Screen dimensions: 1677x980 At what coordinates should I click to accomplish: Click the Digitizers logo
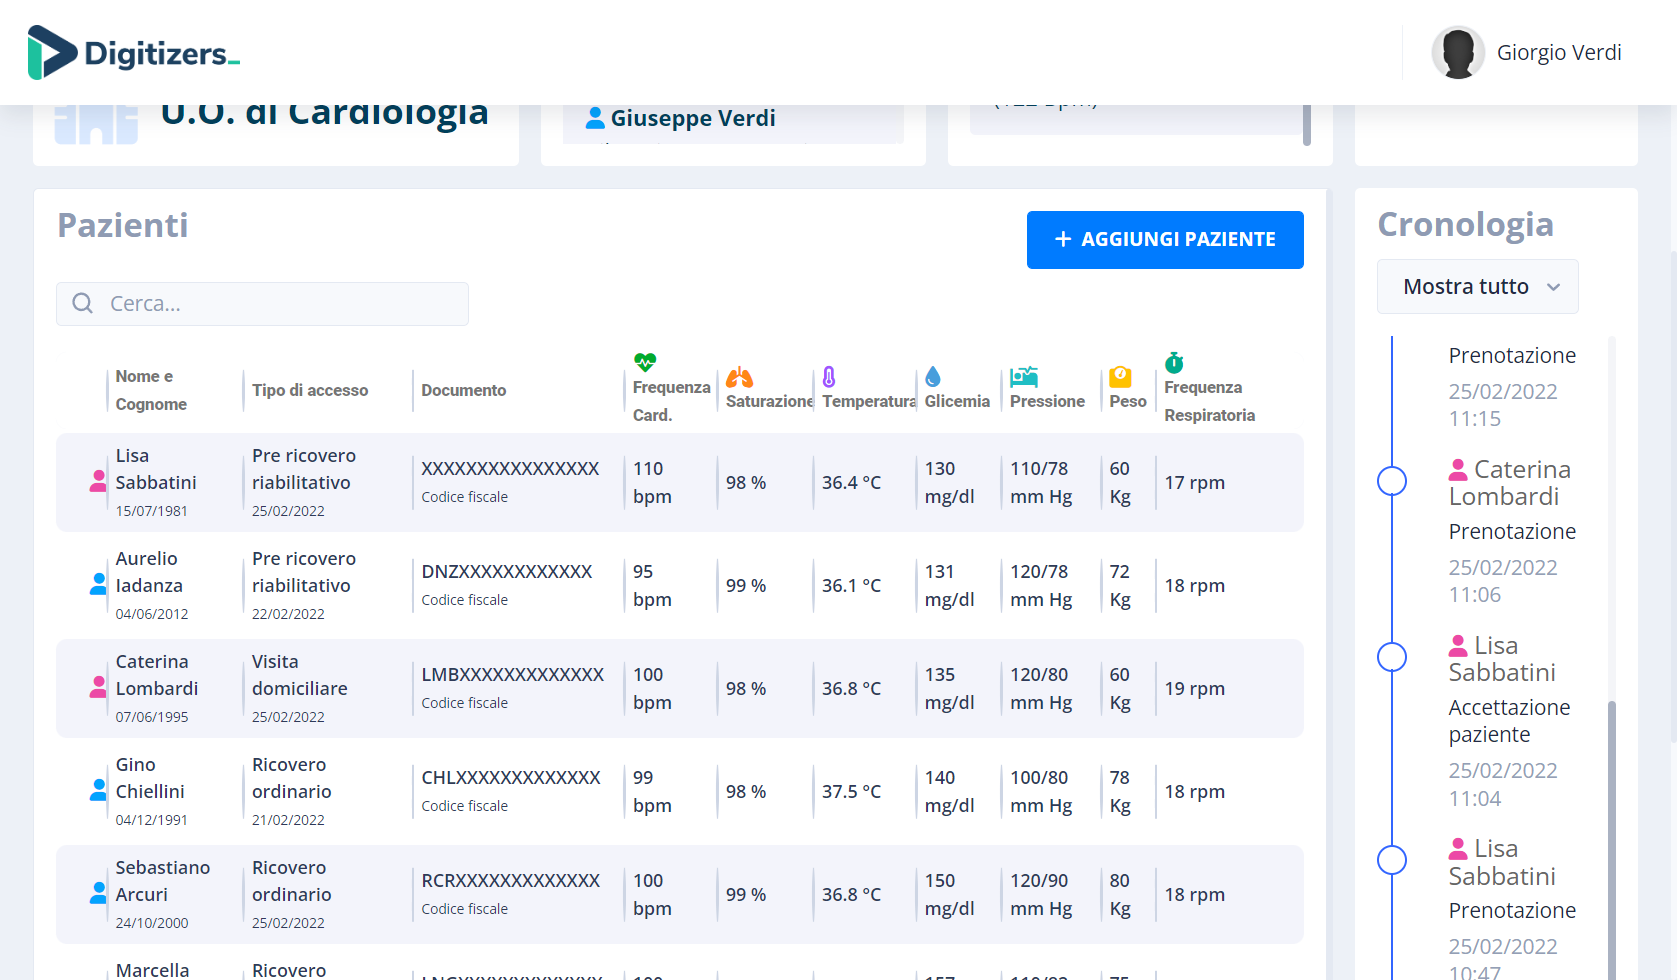[x=134, y=52]
